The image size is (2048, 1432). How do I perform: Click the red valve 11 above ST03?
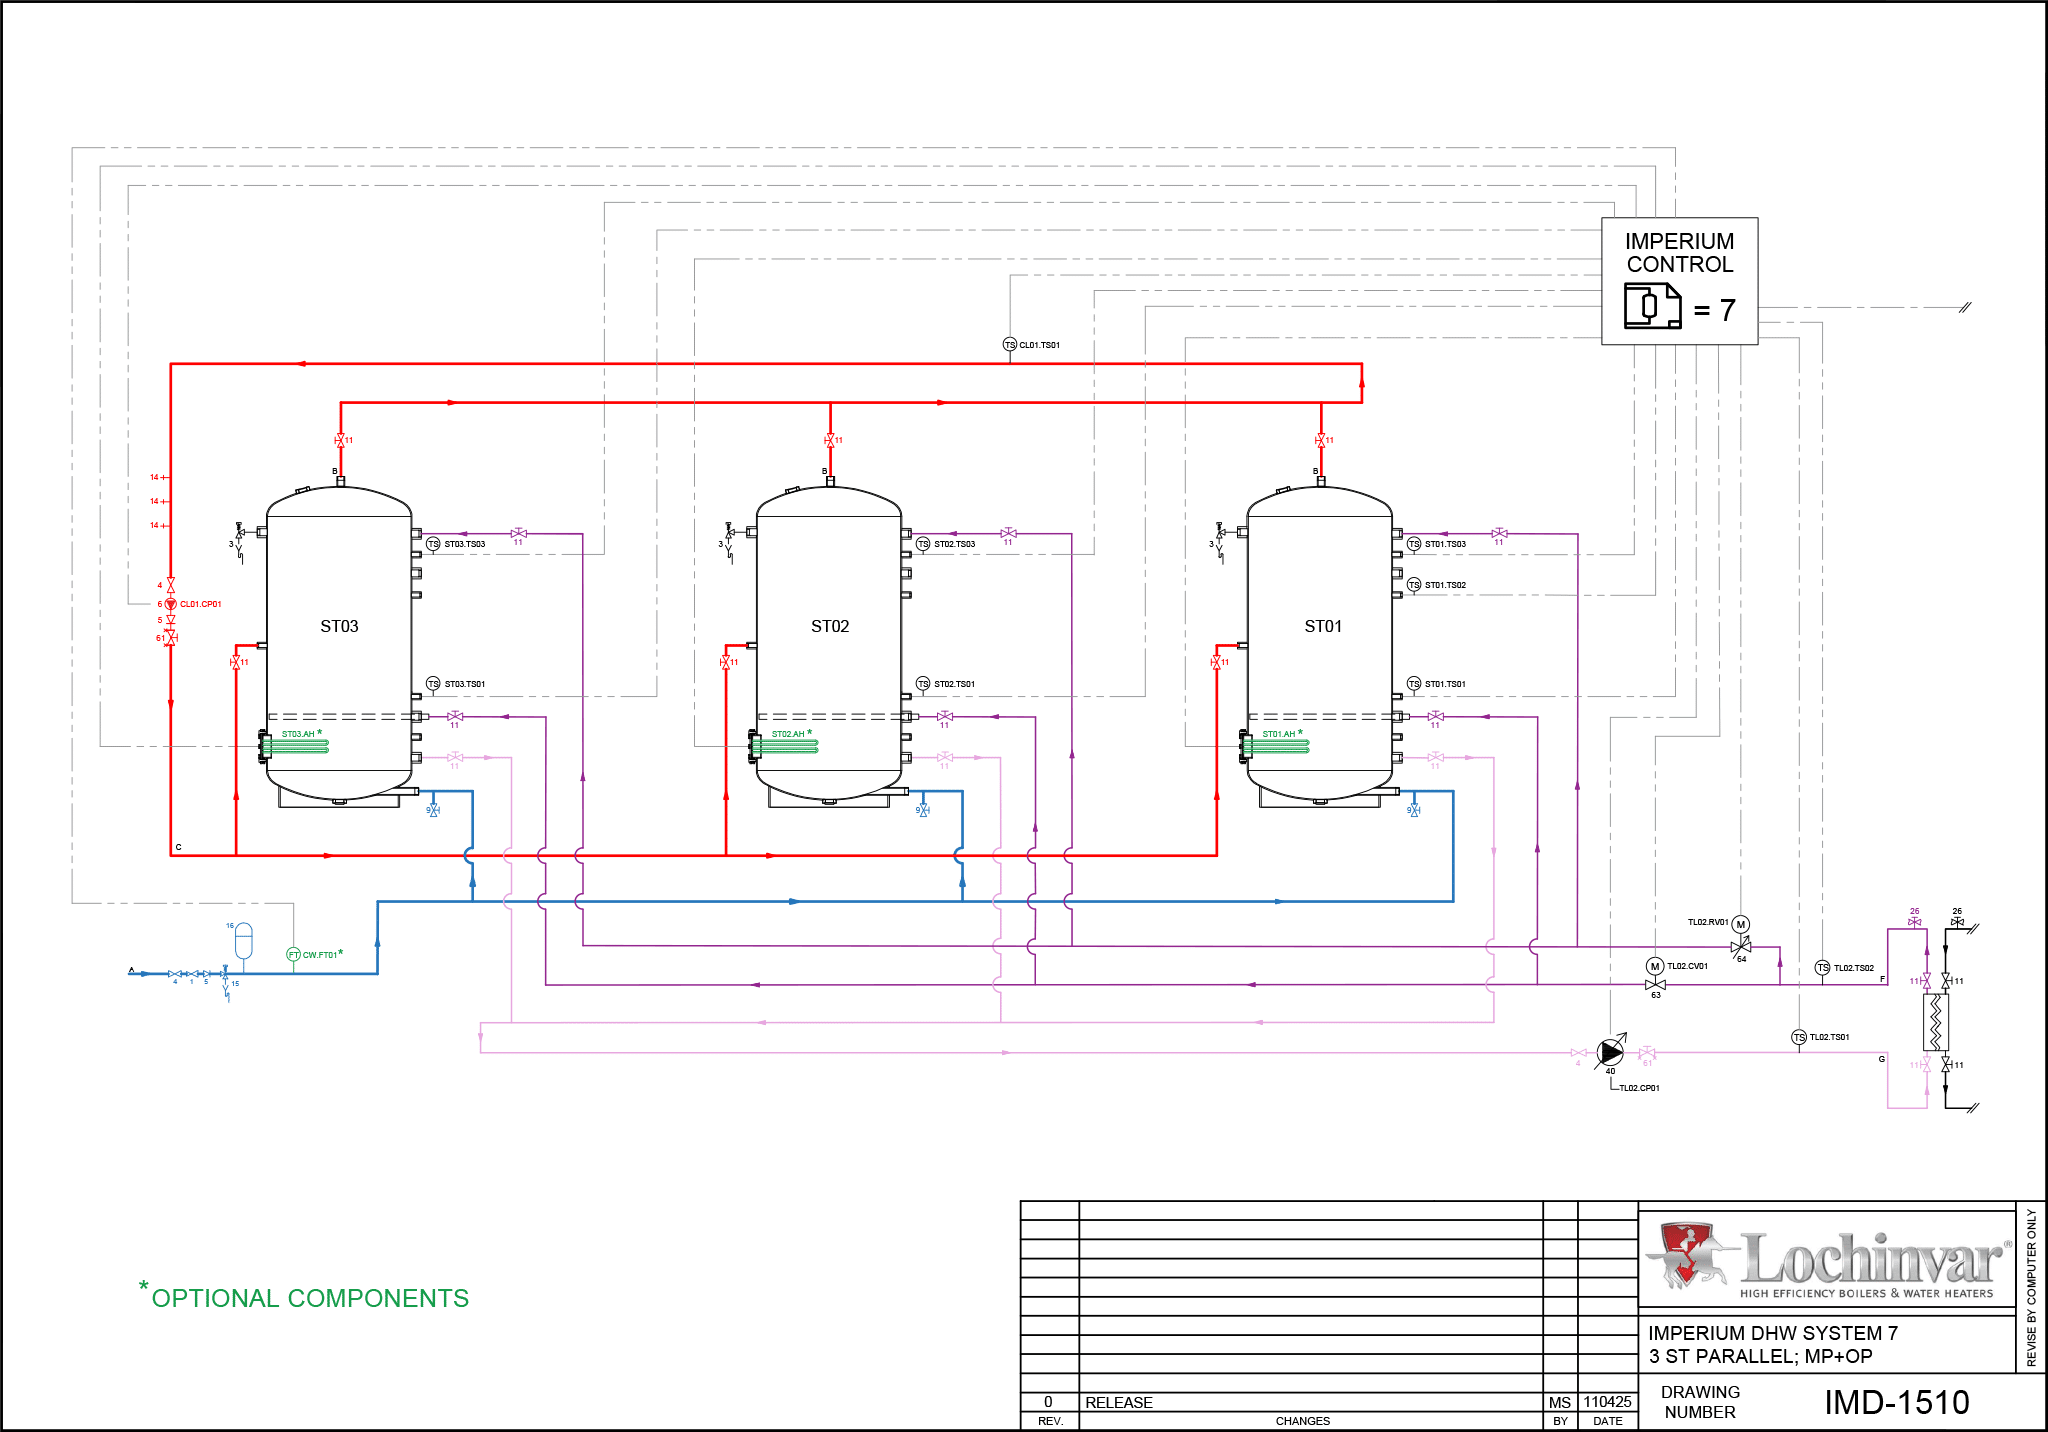pyautogui.click(x=340, y=440)
